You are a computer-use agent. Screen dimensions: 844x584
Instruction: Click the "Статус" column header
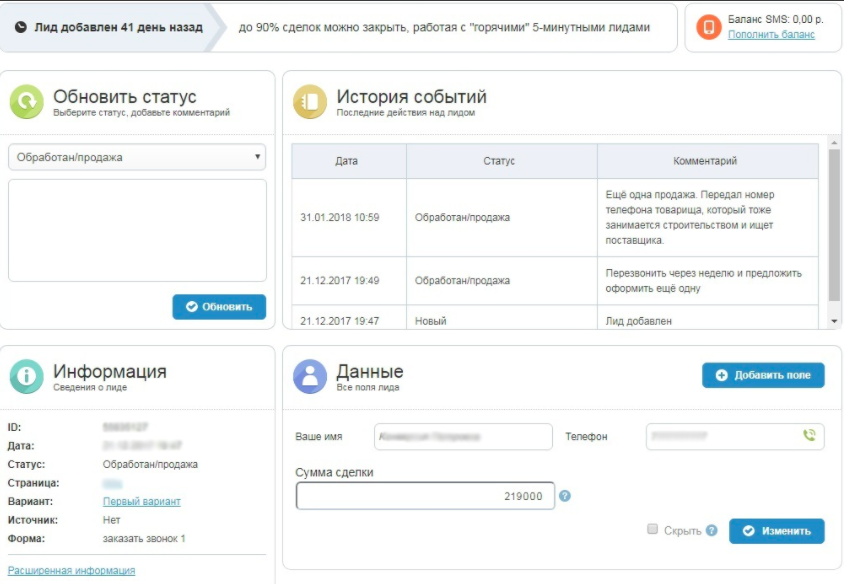click(x=502, y=161)
